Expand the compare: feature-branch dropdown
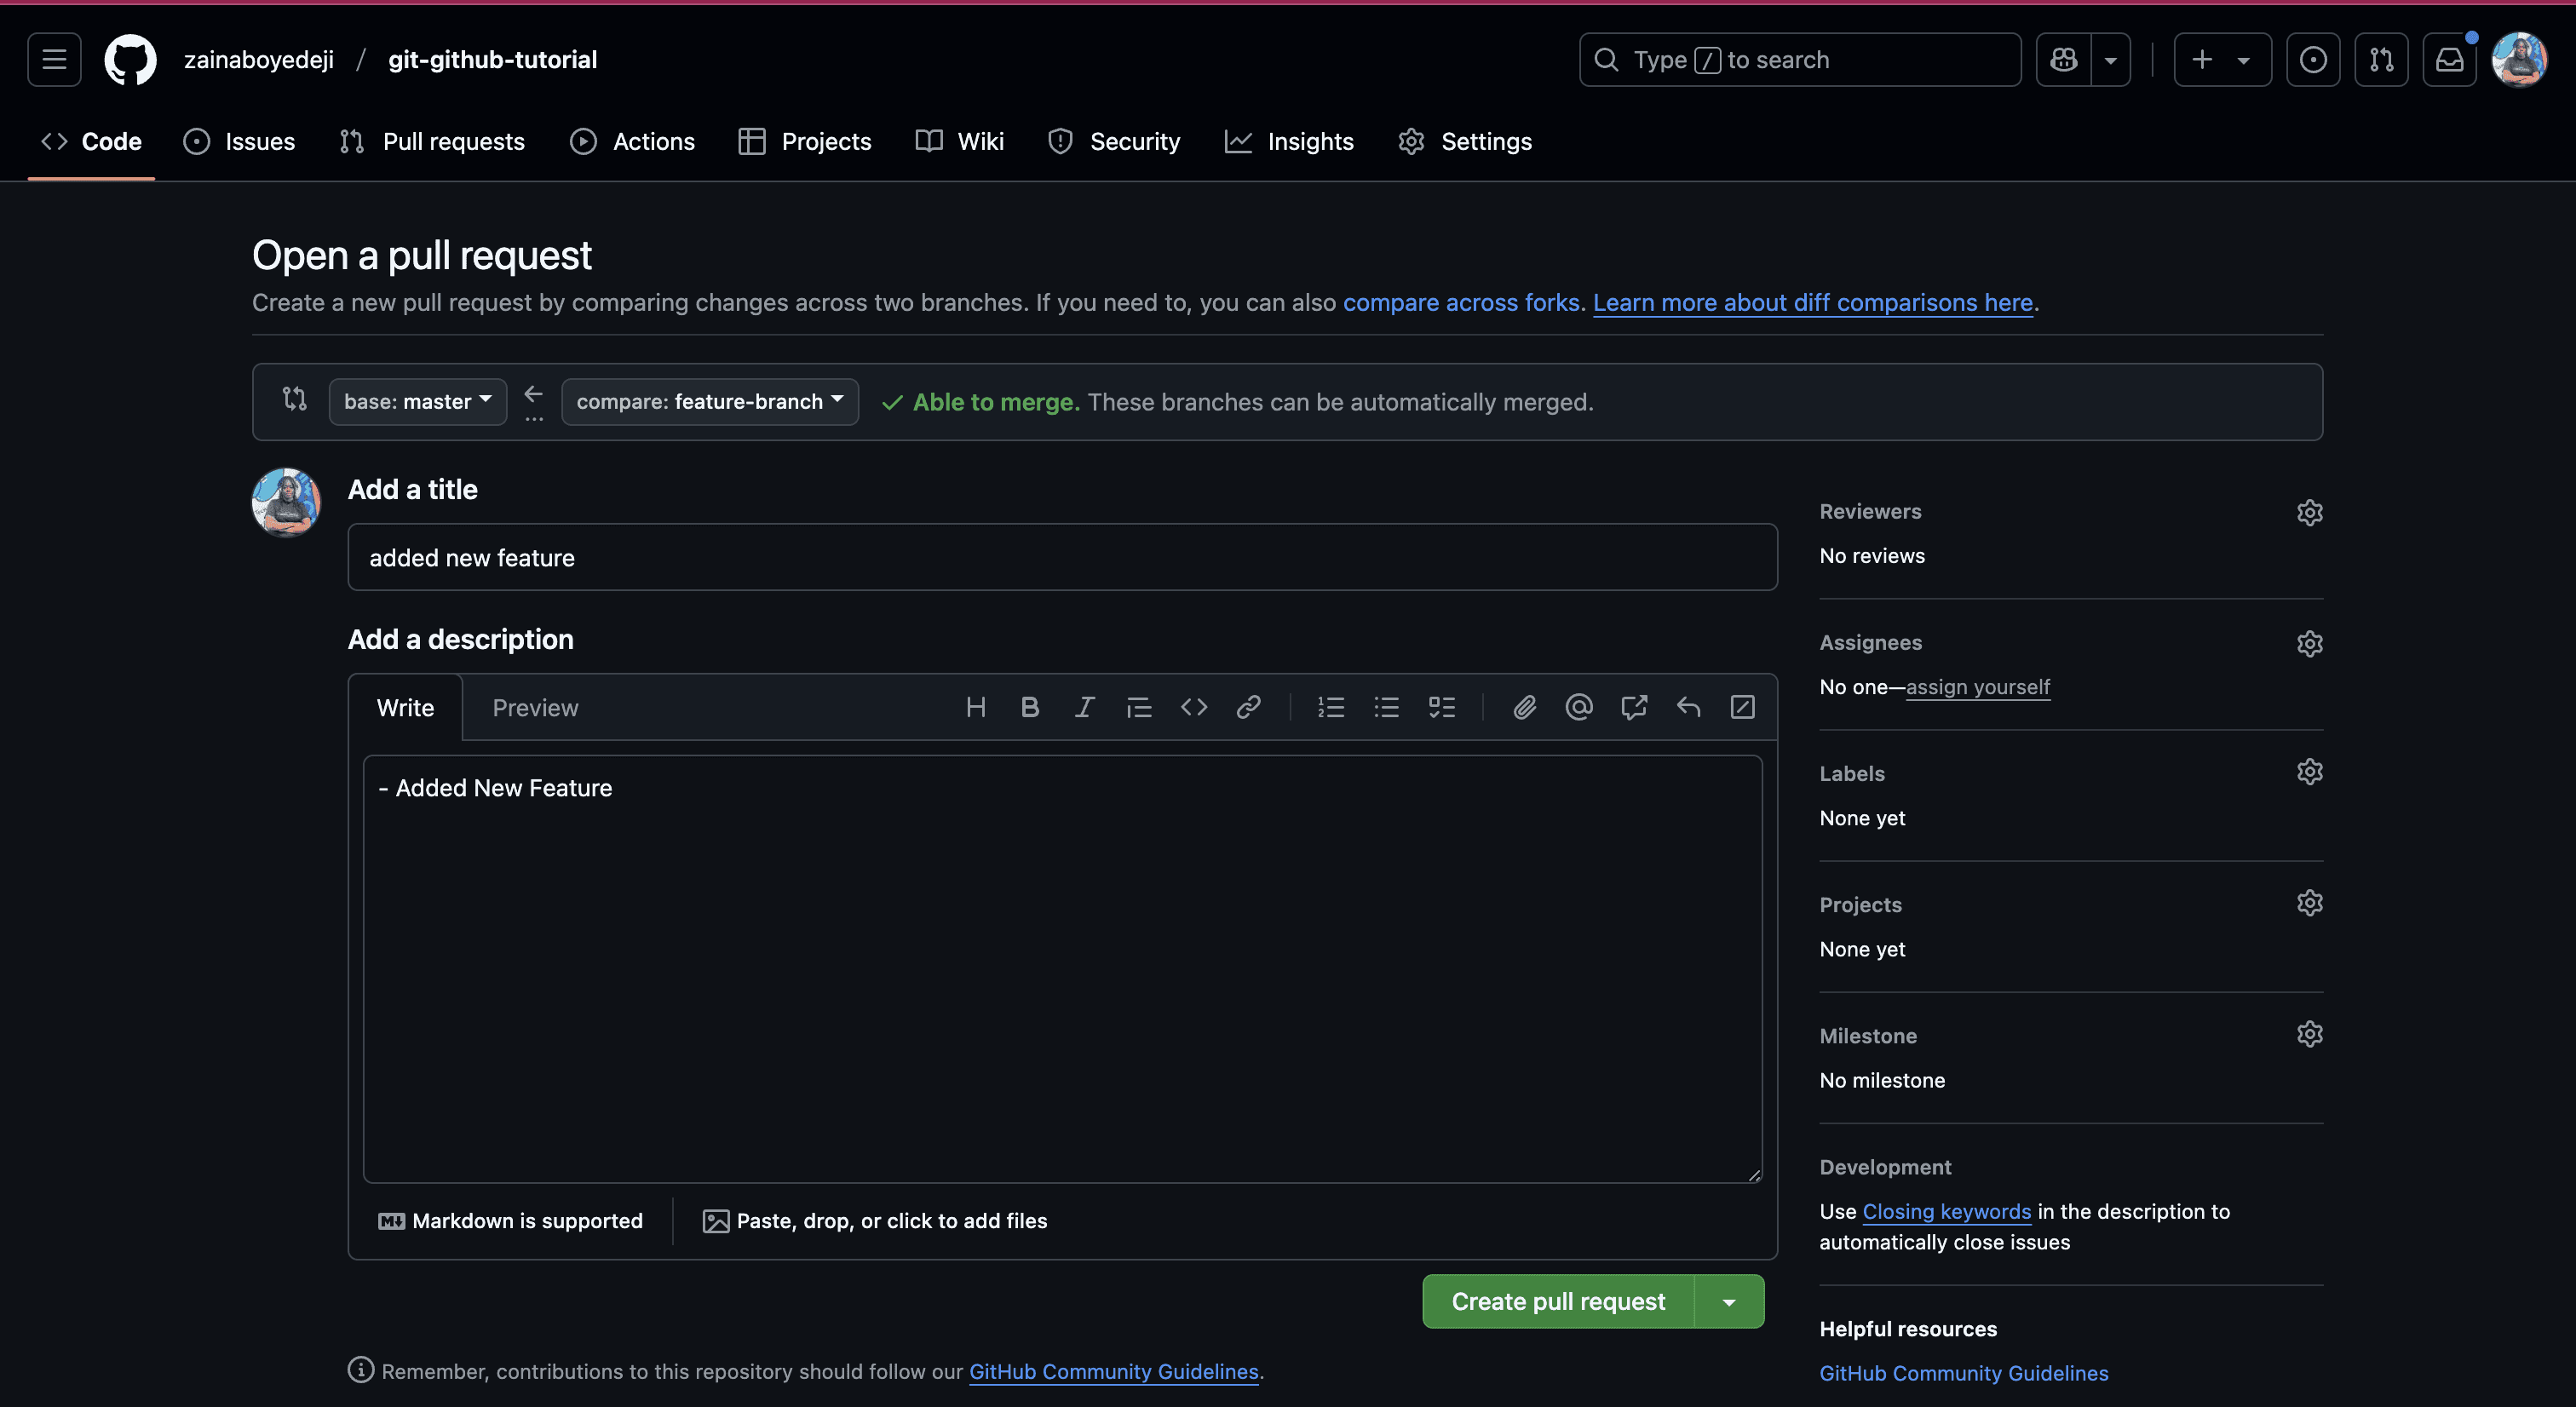2576x1407 pixels. point(709,402)
